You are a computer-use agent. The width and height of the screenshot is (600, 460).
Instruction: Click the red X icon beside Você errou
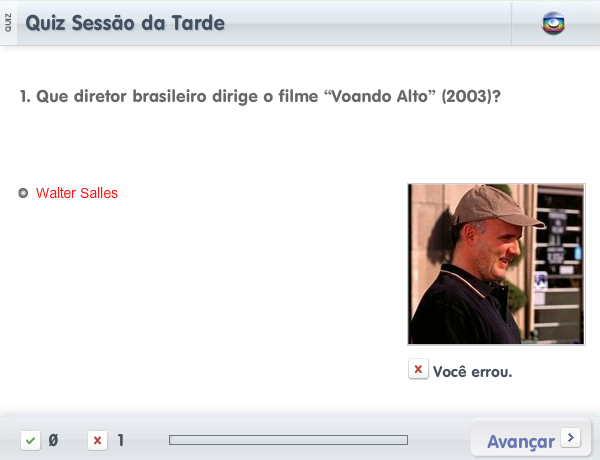coord(418,369)
